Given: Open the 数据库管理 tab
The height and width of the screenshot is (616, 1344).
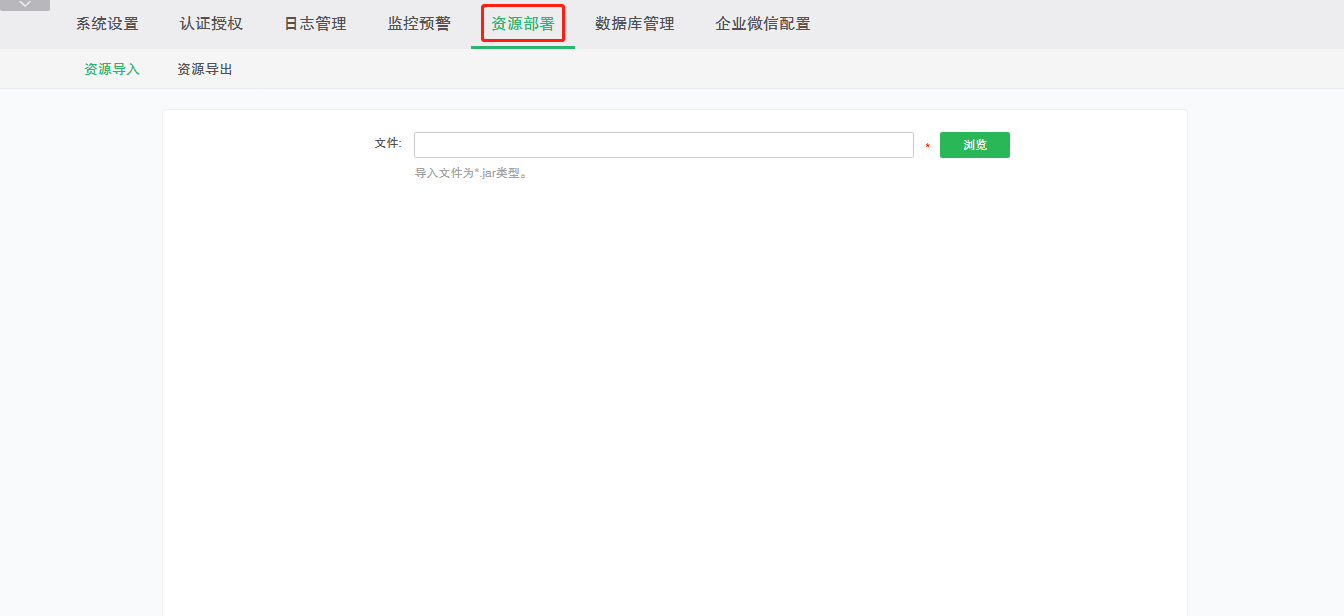Looking at the screenshot, I should click(634, 24).
